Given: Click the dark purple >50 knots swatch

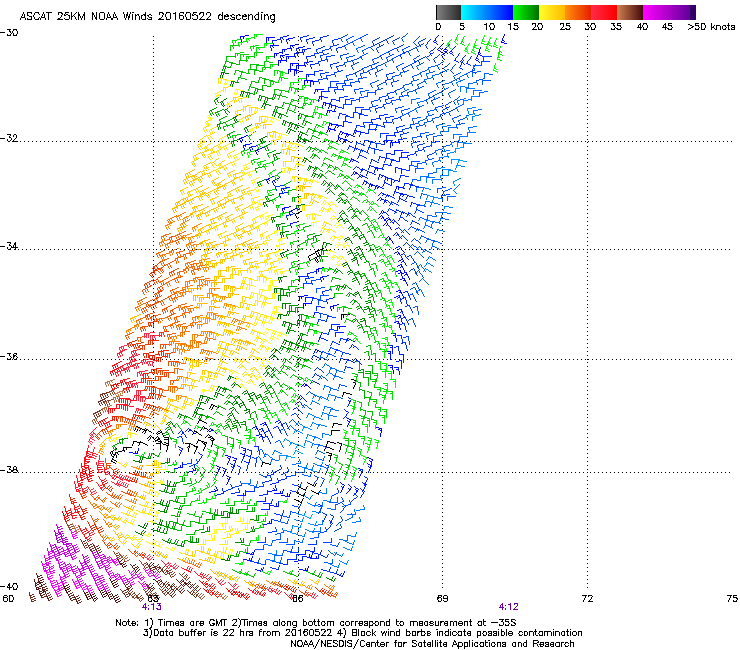Looking at the screenshot, I should [x=693, y=12].
